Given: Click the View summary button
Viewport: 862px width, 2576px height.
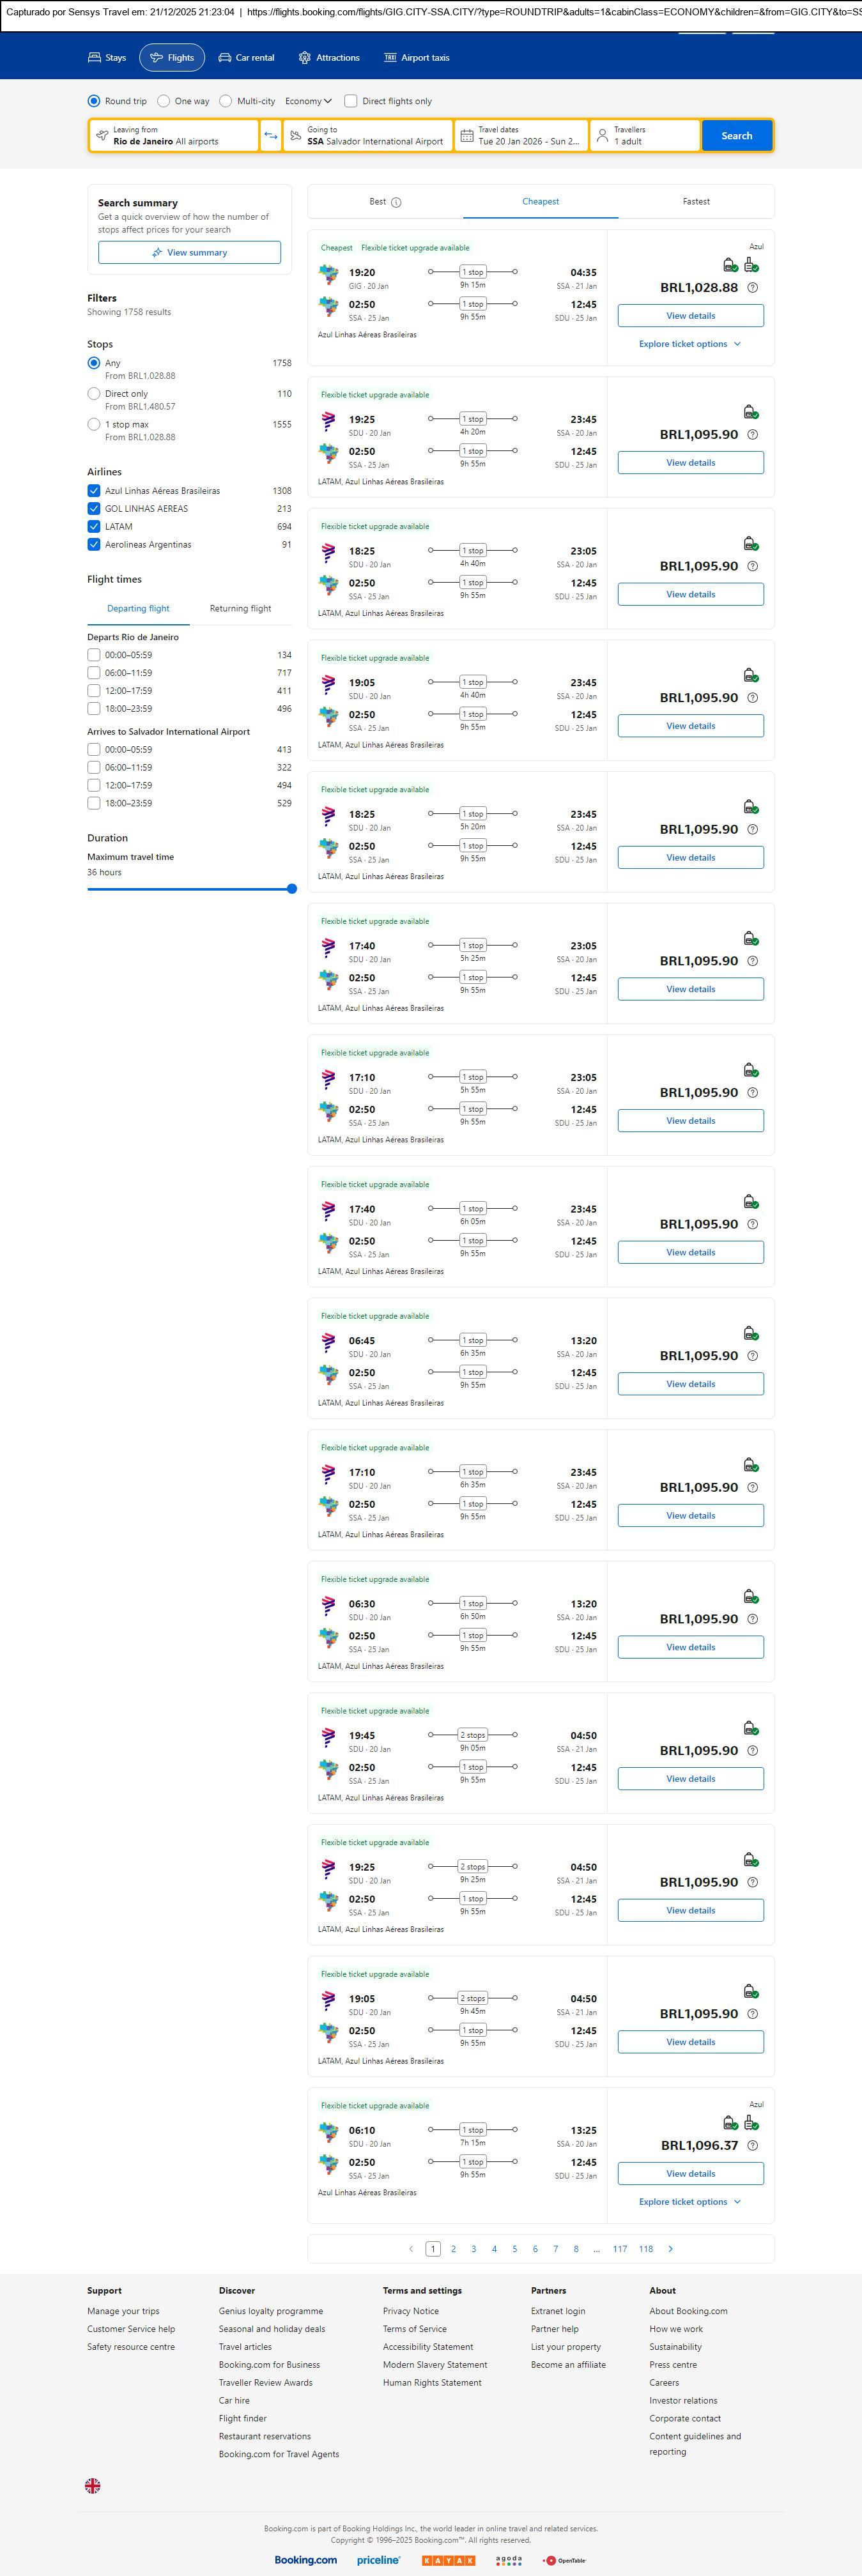Looking at the screenshot, I should [189, 253].
